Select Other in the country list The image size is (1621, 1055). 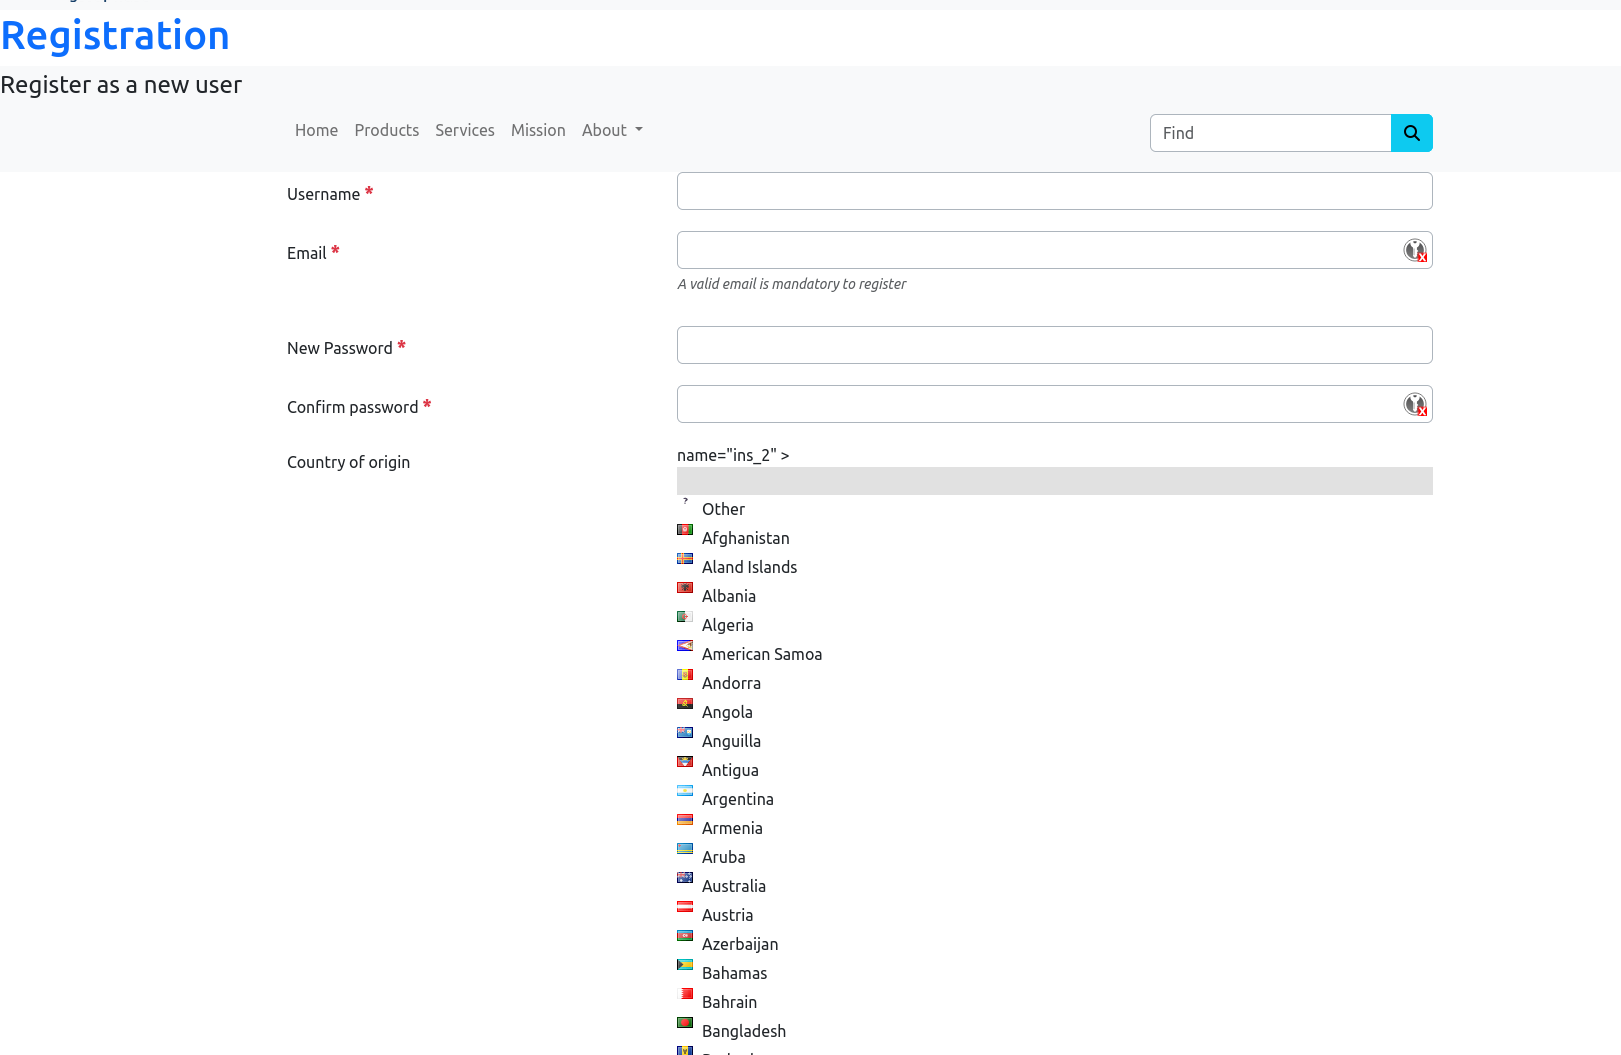coord(723,509)
